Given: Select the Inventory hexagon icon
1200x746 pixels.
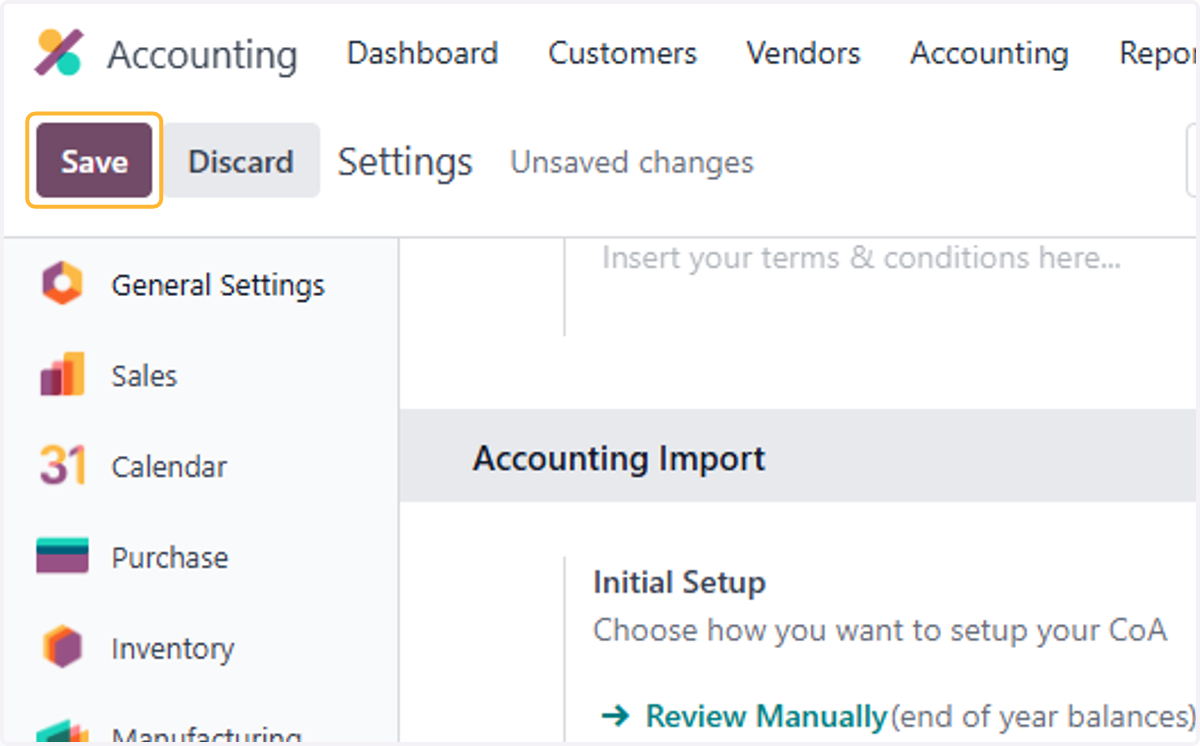Looking at the screenshot, I should [x=62, y=647].
